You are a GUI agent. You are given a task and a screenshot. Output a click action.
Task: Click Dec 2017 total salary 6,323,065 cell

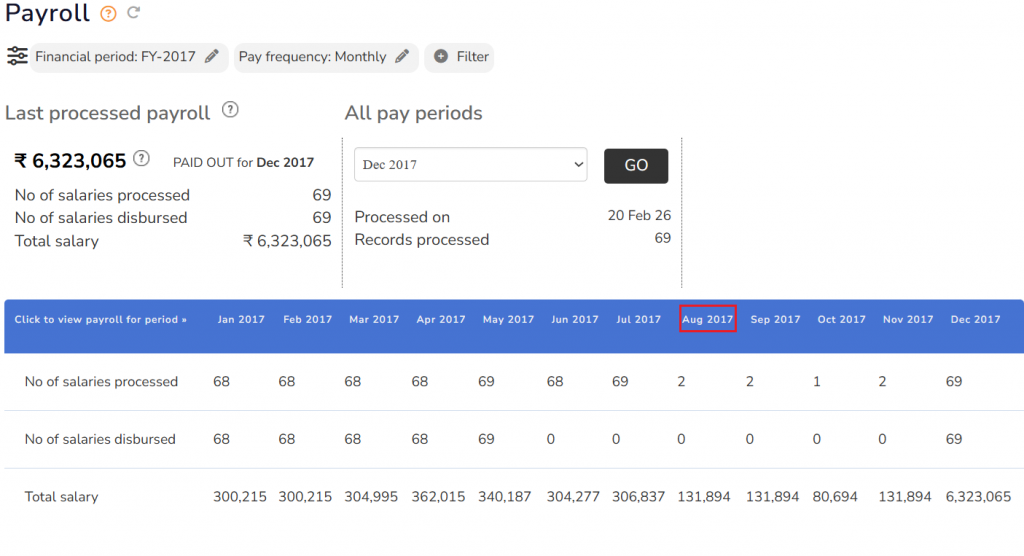coord(978,497)
